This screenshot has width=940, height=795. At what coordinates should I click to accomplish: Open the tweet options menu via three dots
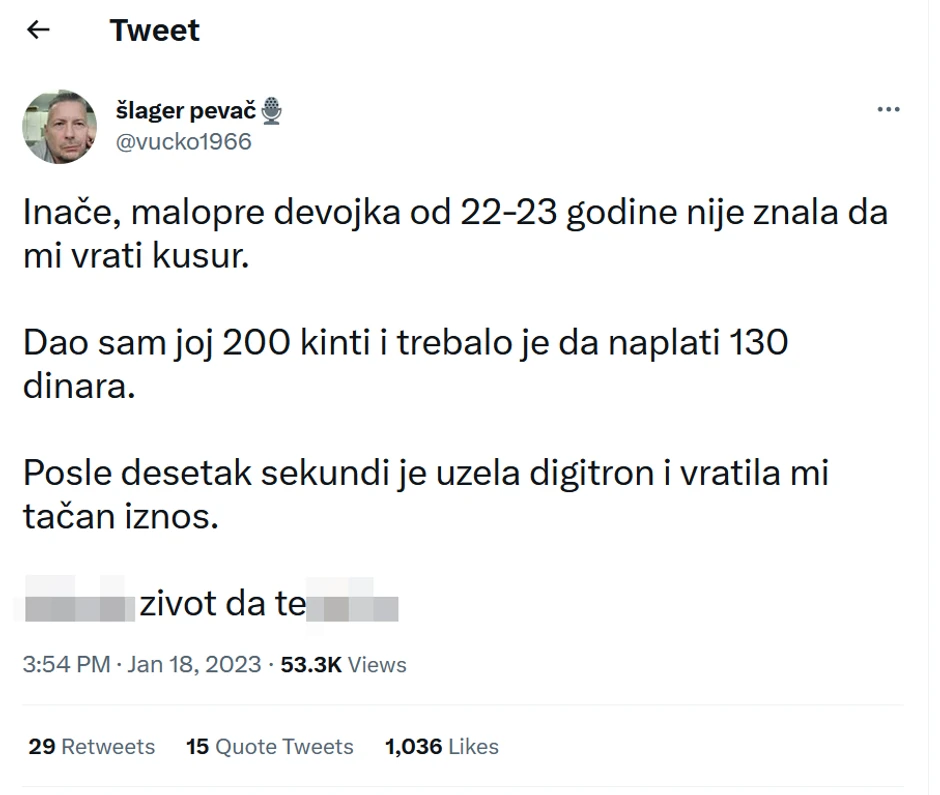[888, 108]
